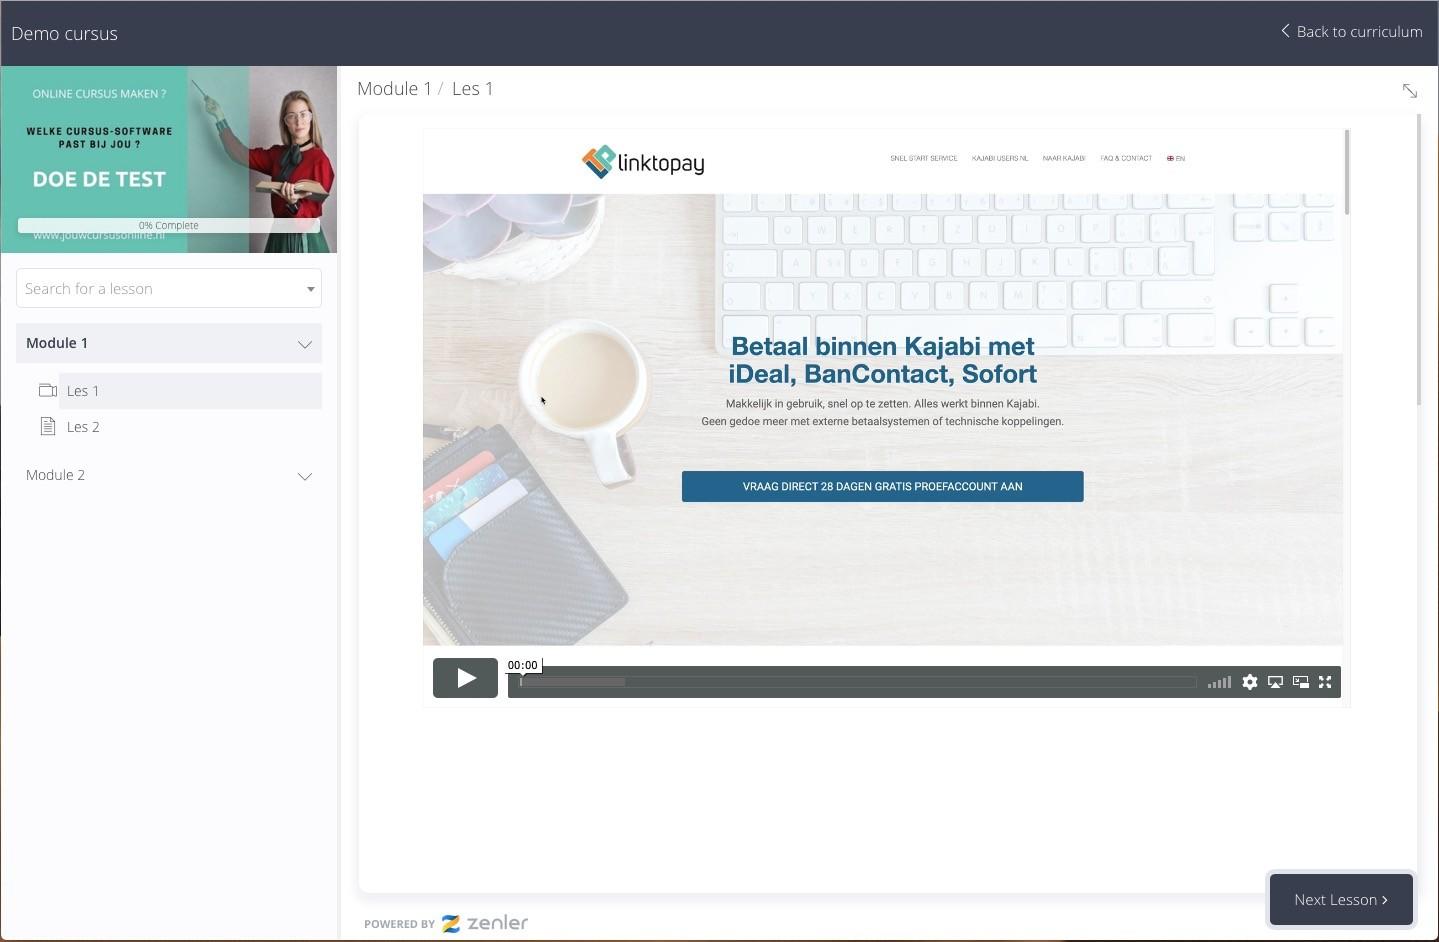Click Module 1 in the breadcrumb
1439x942 pixels.
pos(394,89)
